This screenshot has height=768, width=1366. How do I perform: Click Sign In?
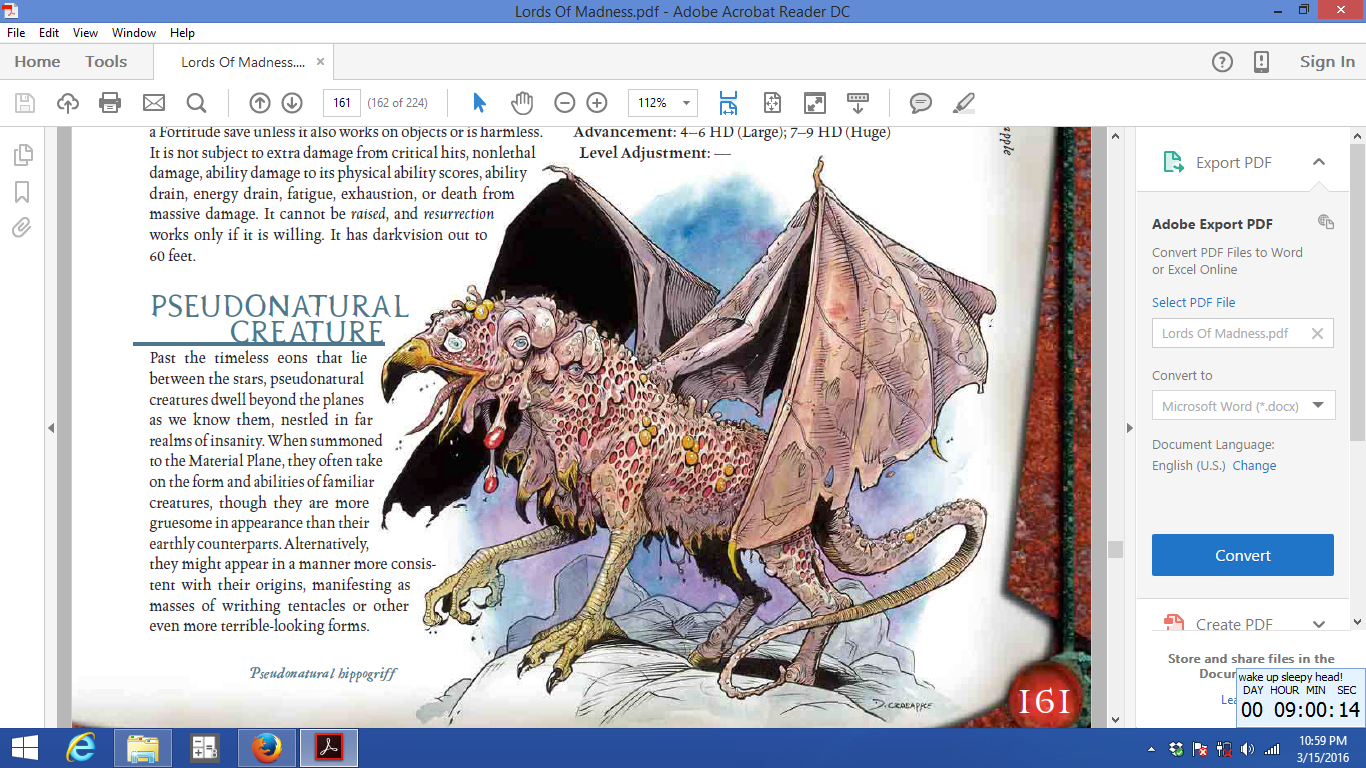1327,62
